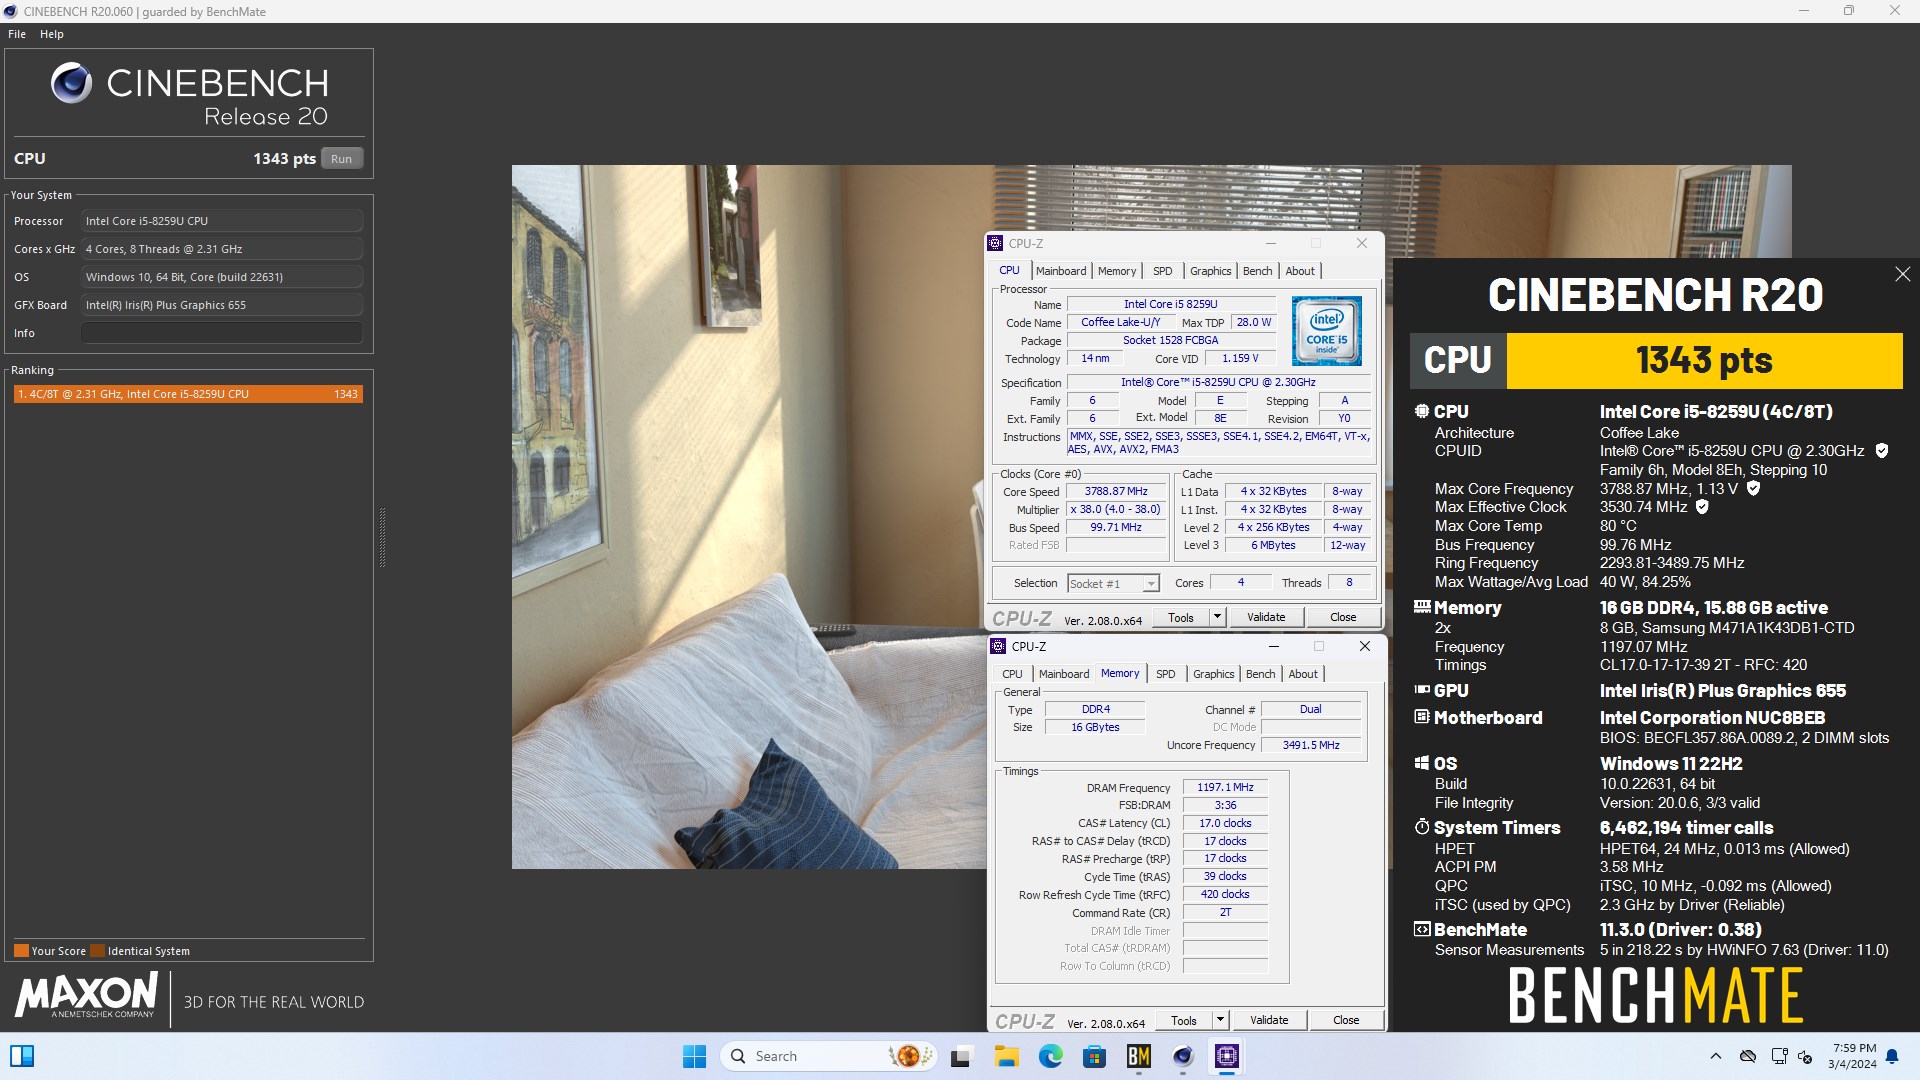Click Max Effective Clock verified shield icon
The height and width of the screenshot is (1080, 1920).
pyautogui.click(x=1702, y=507)
